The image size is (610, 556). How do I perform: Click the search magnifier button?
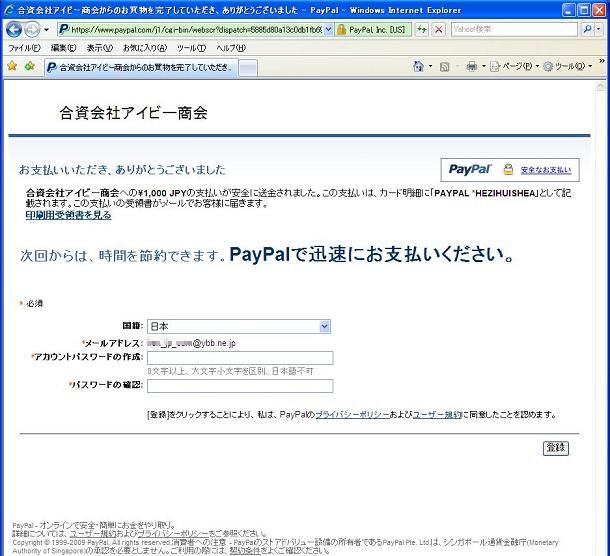click(588, 29)
